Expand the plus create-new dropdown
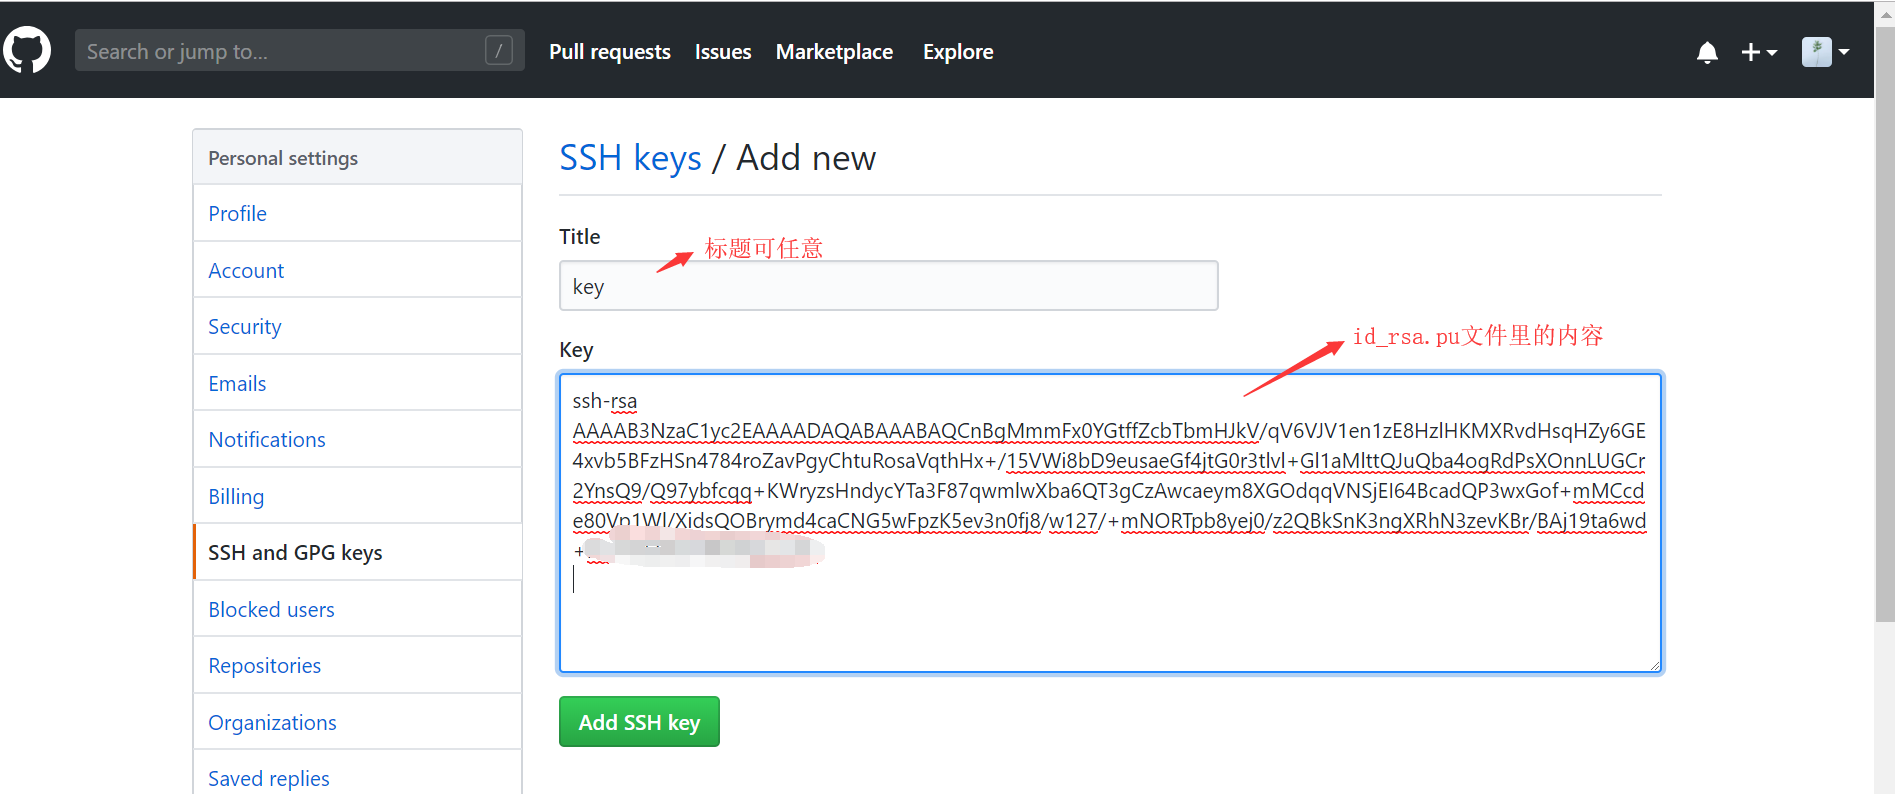Screen dimensions: 1895x794 1759,52
